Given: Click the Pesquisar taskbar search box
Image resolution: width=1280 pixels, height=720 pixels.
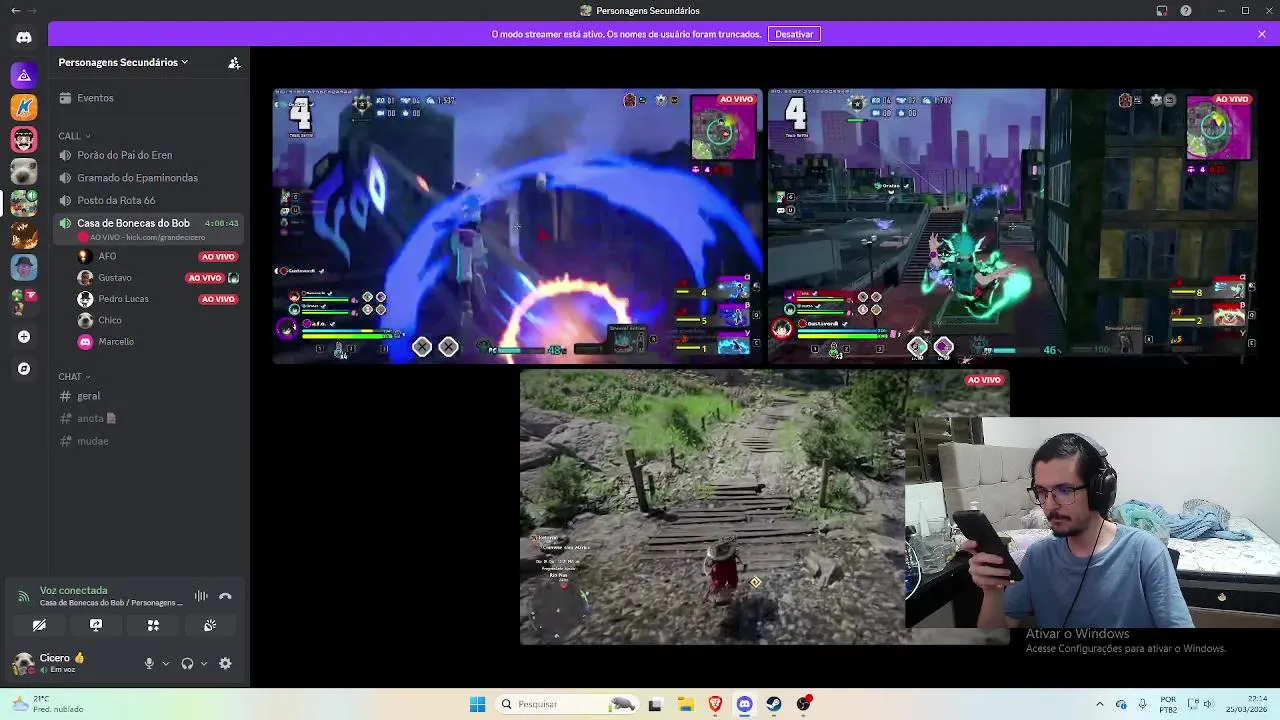Looking at the screenshot, I should coord(568,704).
